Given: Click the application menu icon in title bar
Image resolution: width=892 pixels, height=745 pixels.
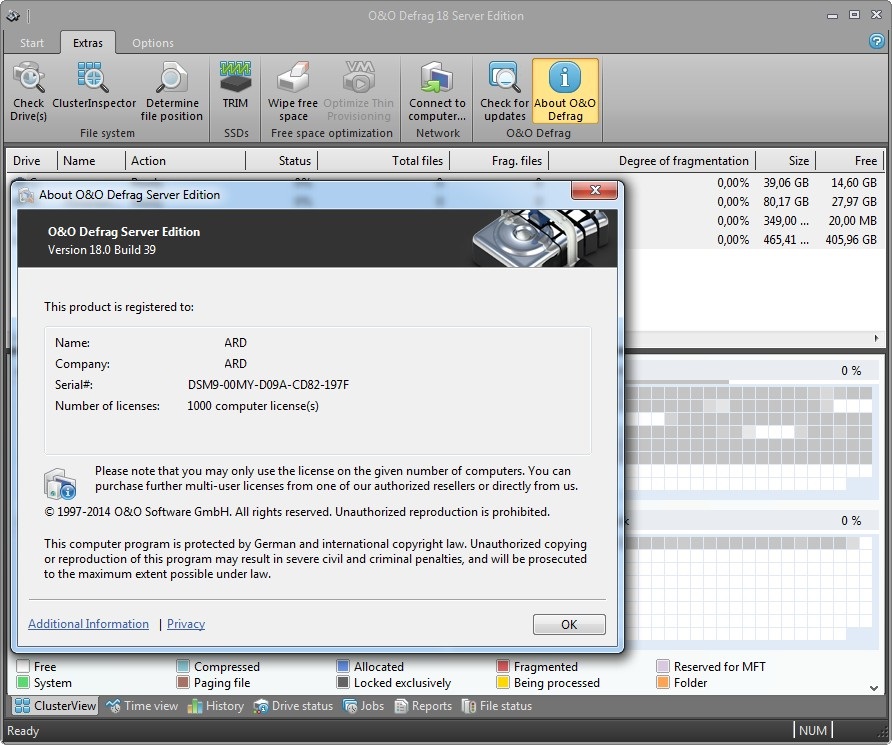Looking at the screenshot, I should 13,16.
